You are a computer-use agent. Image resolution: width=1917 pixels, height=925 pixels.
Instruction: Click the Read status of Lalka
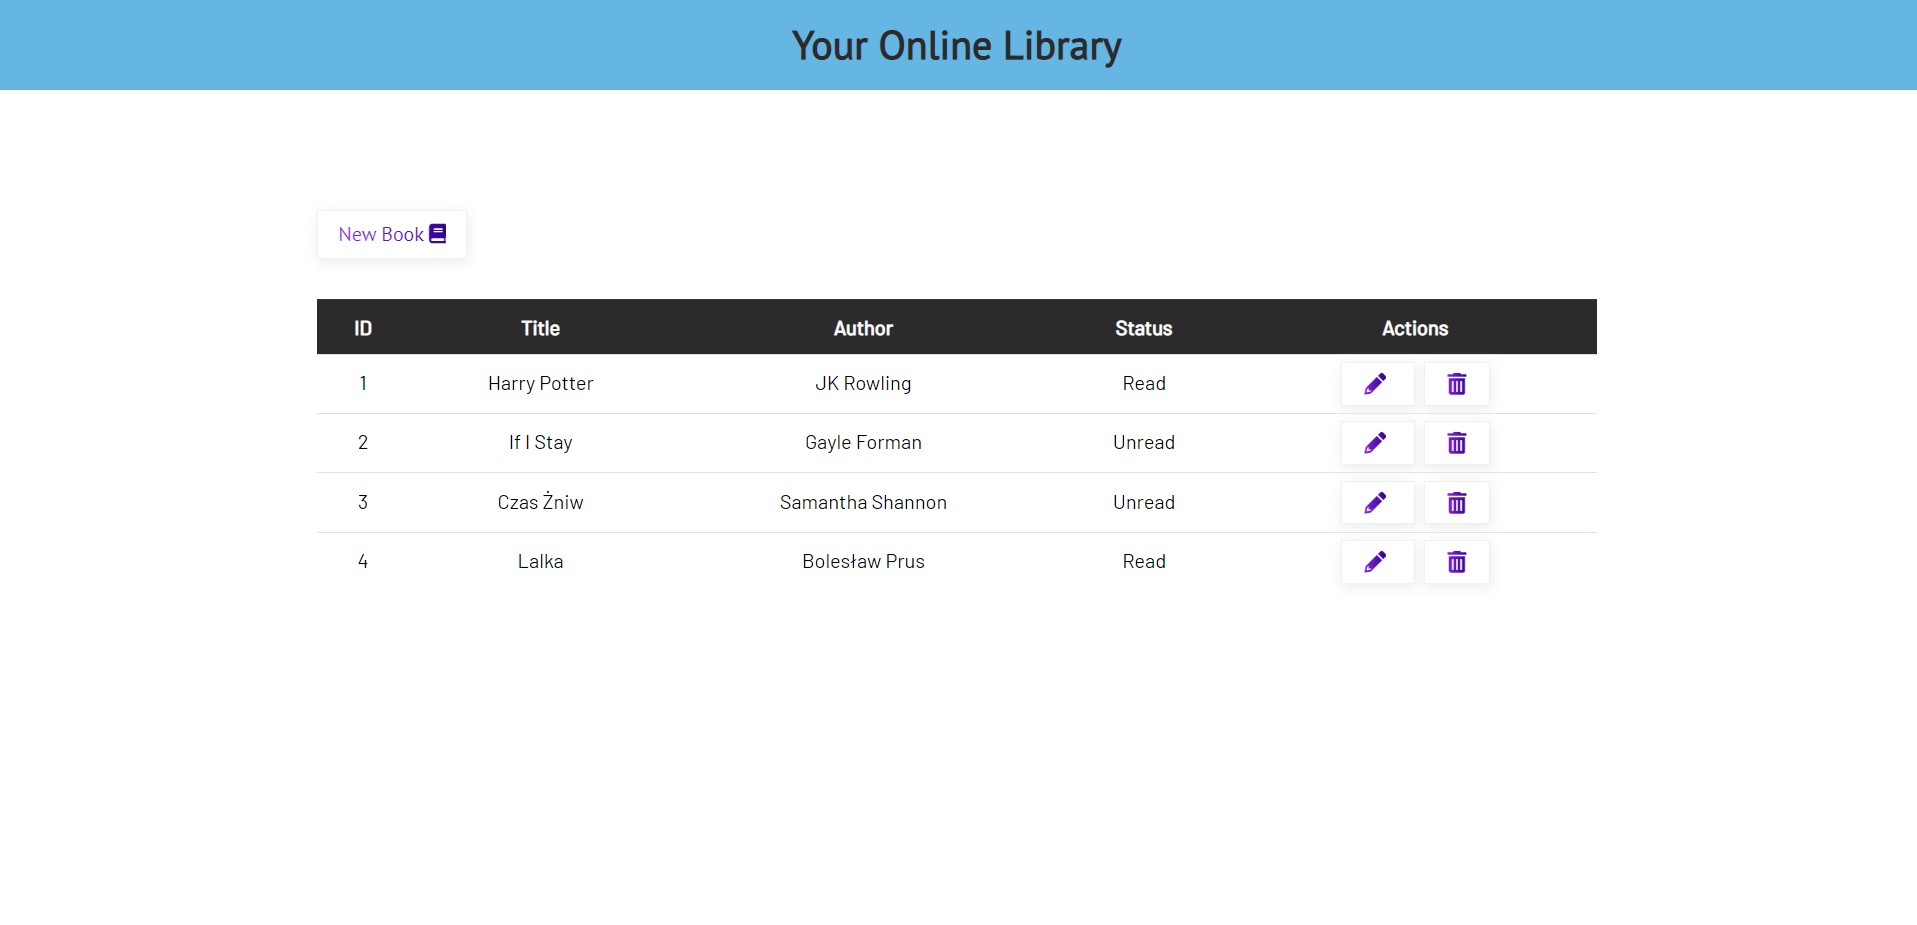1143,561
